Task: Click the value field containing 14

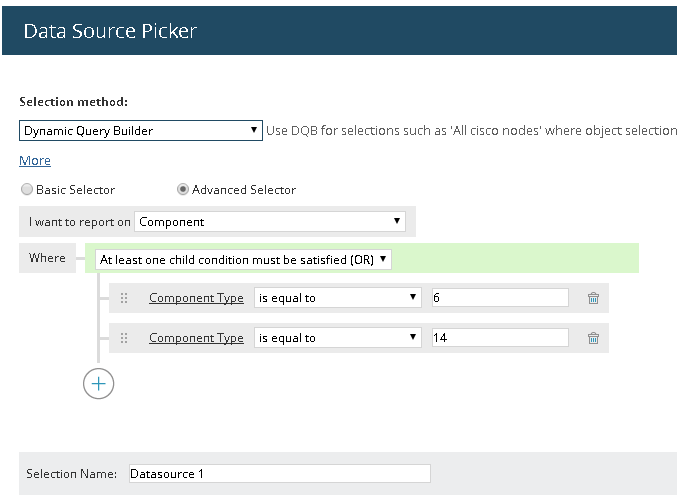Action: pos(499,338)
